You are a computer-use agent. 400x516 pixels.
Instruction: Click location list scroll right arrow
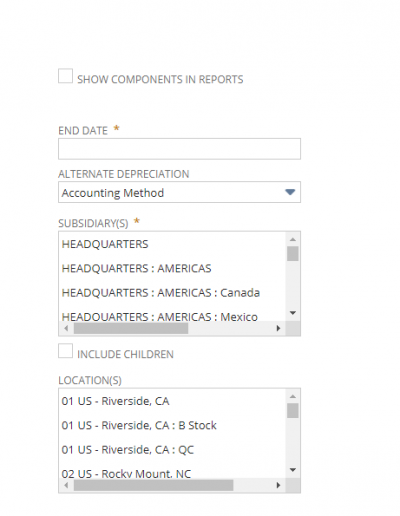(x=278, y=485)
